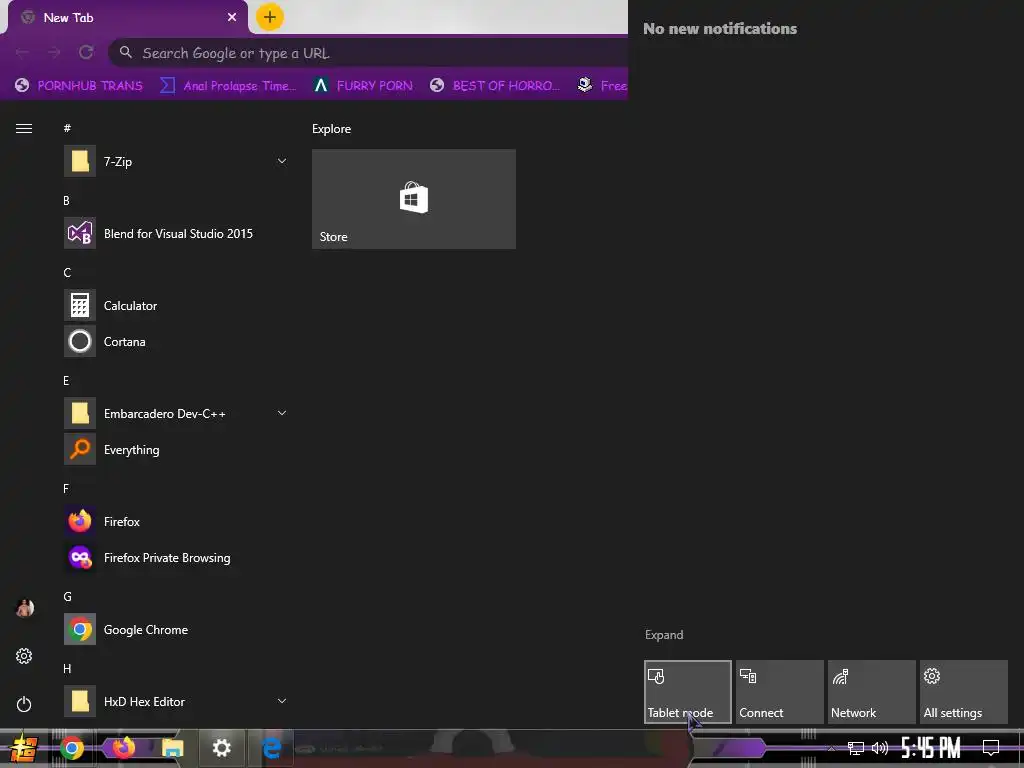Viewport: 1024px width, 768px height.
Task: Open the Everything search app
Action: pos(176,449)
